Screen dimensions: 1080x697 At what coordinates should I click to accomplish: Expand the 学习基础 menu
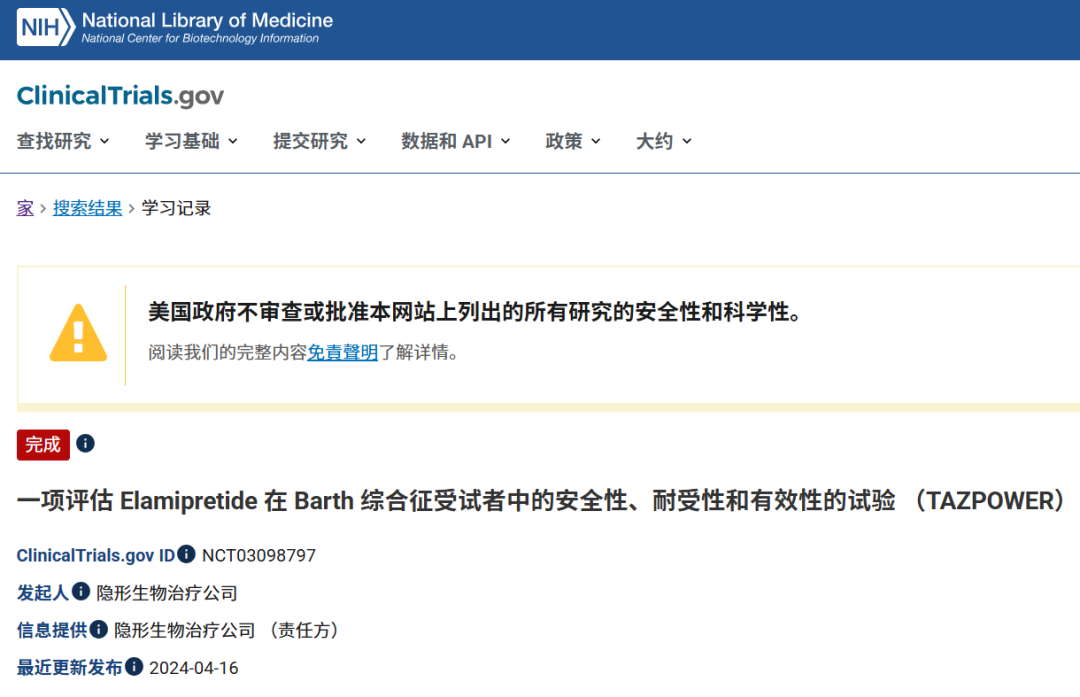191,141
